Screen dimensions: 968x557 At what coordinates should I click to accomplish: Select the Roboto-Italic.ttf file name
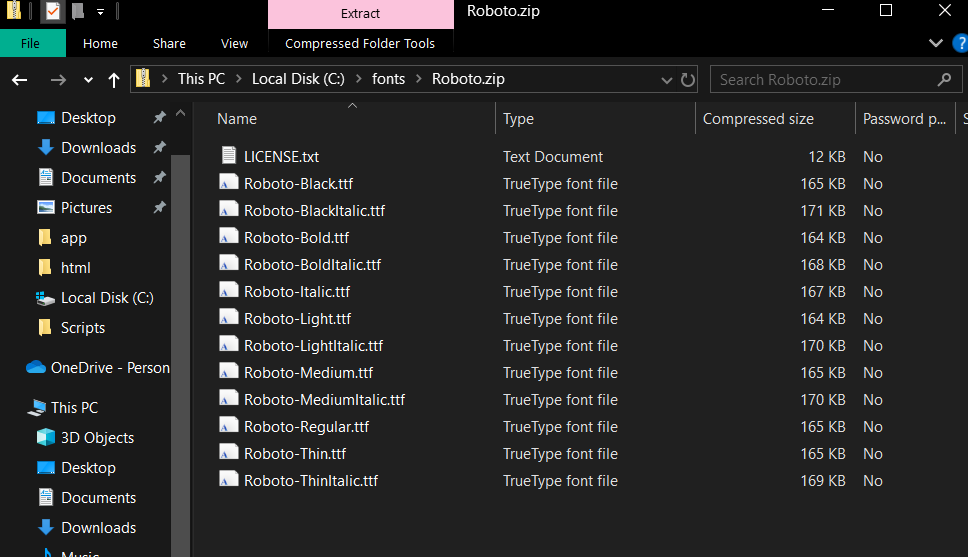(x=297, y=291)
